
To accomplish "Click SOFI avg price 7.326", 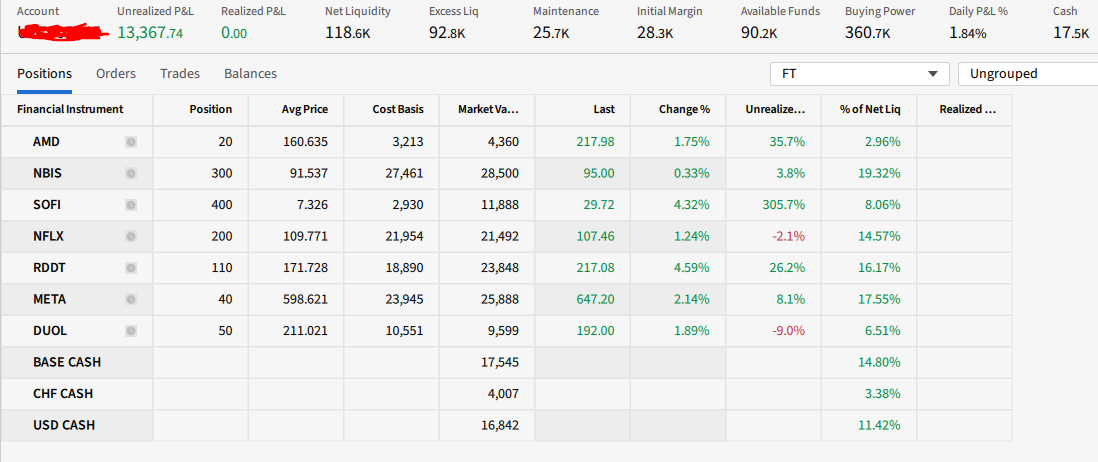I will (x=312, y=205).
